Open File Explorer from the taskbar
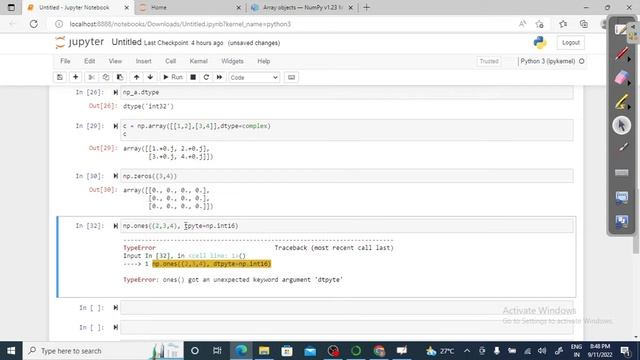The width and height of the screenshot is (640, 360). (x=264, y=351)
